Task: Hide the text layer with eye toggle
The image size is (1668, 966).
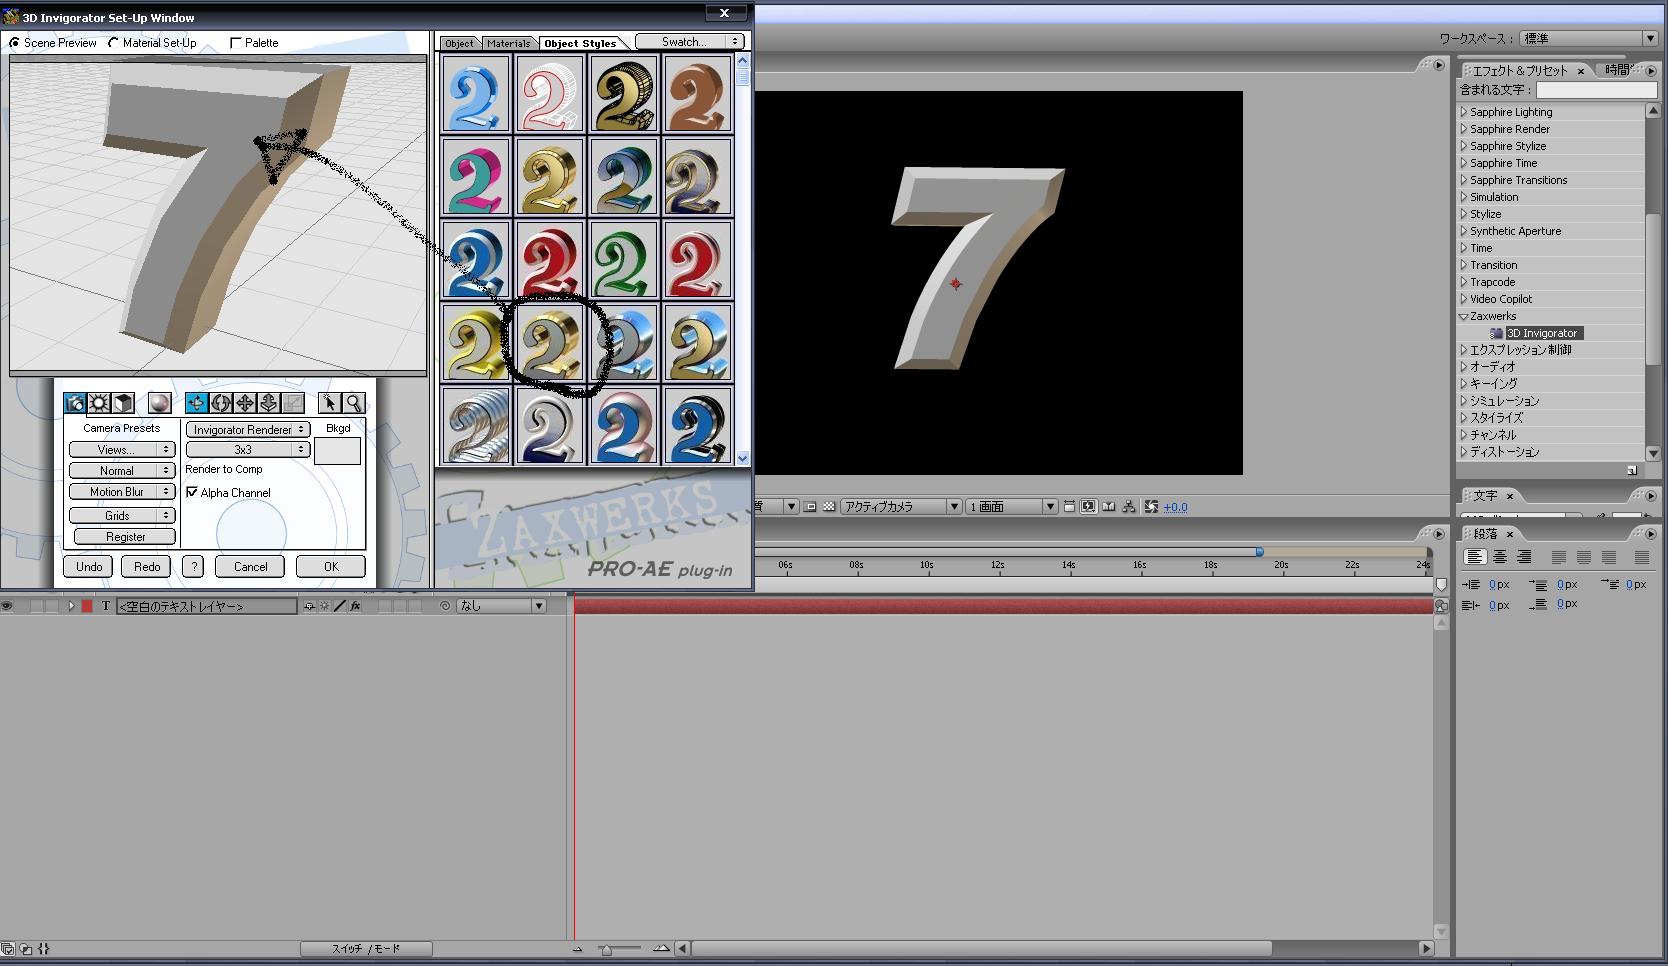Action: click(x=7, y=606)
